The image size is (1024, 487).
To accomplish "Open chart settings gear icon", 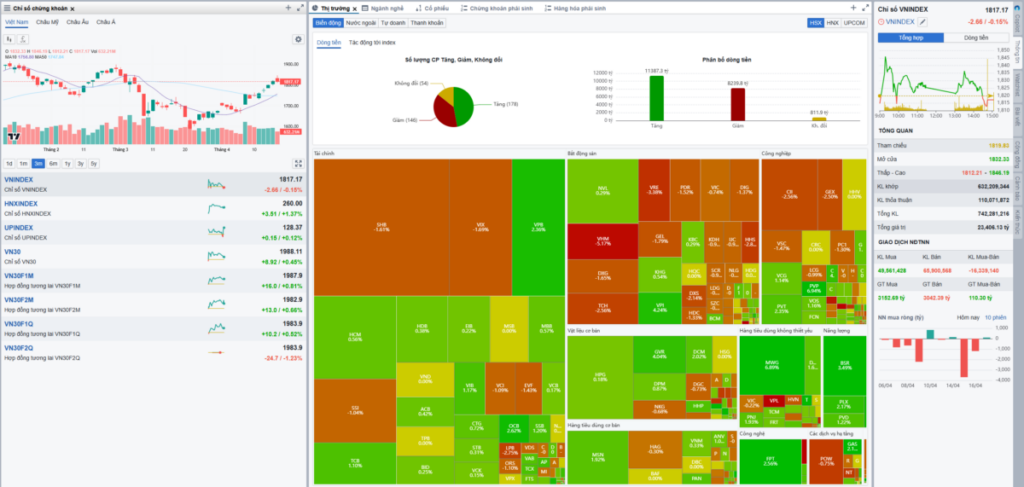I will tap(297, 39).
